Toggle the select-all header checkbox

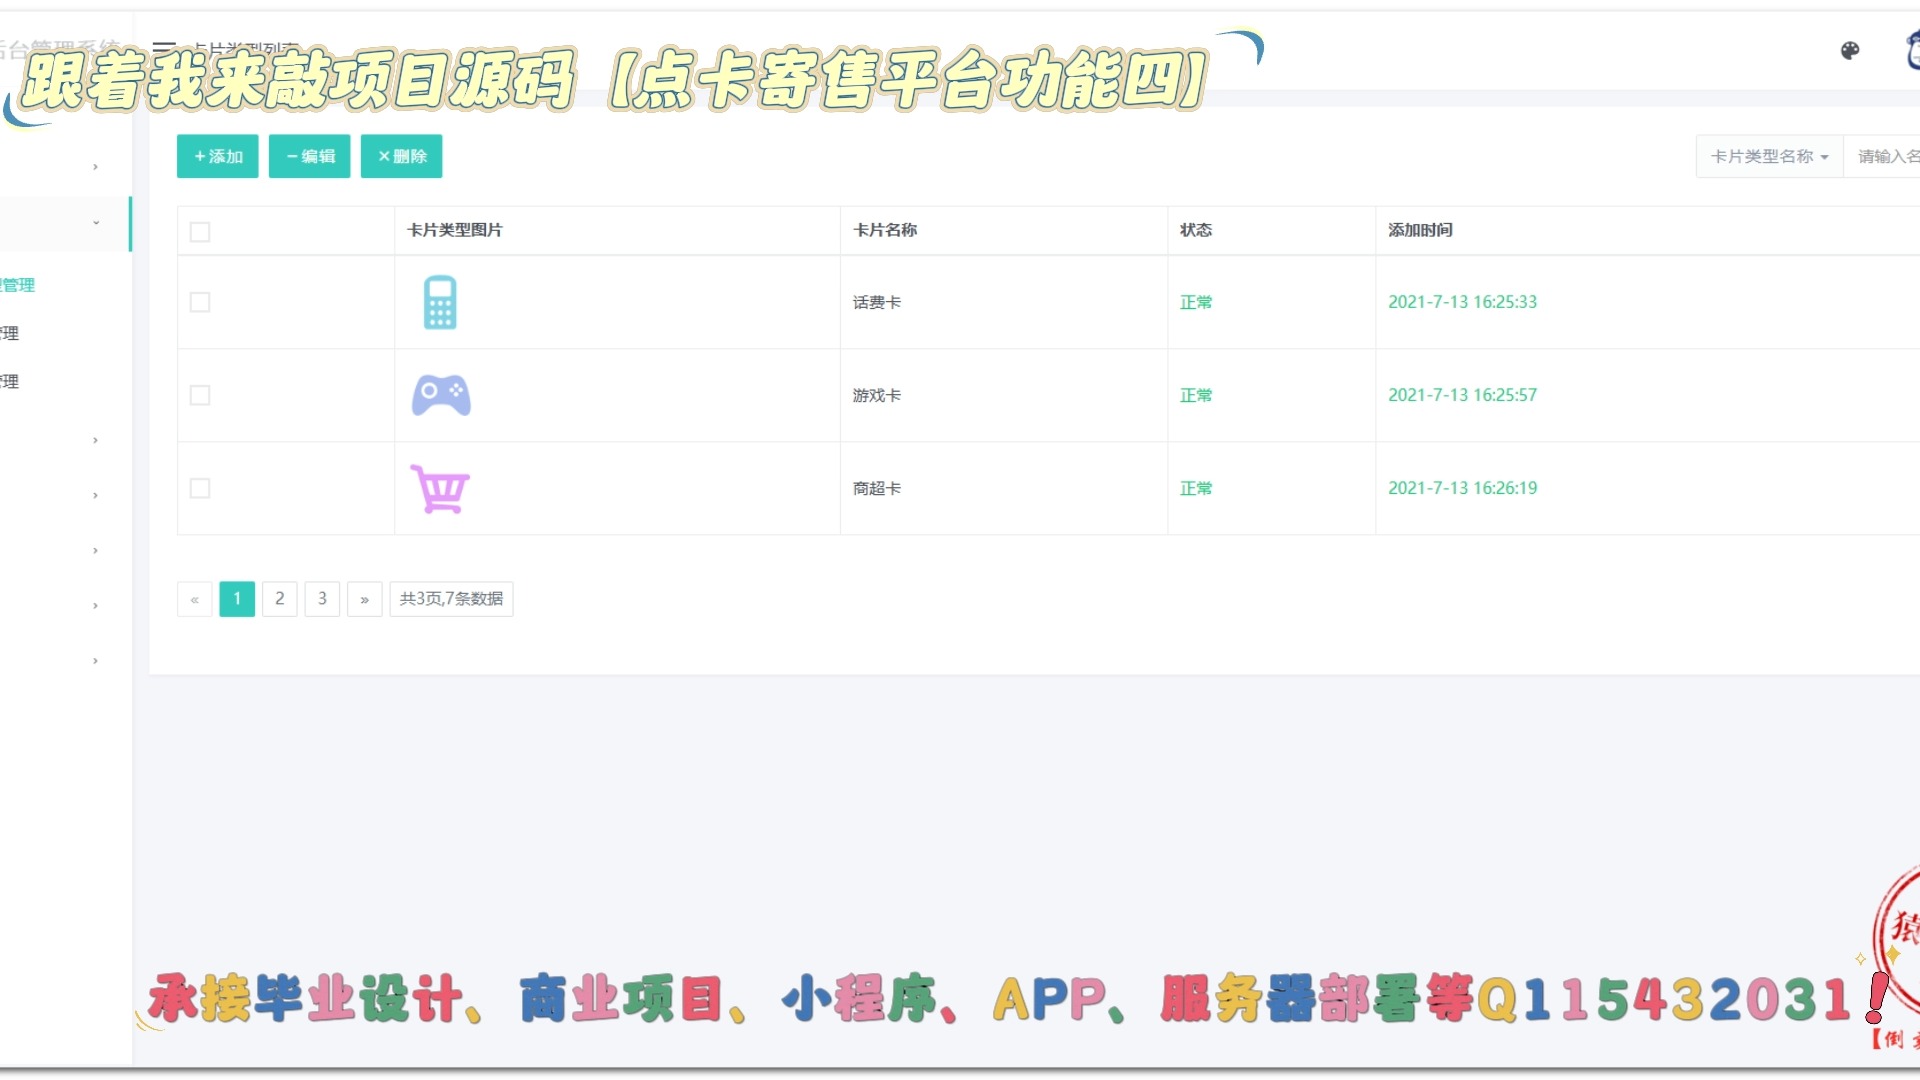tap(200, 232)
